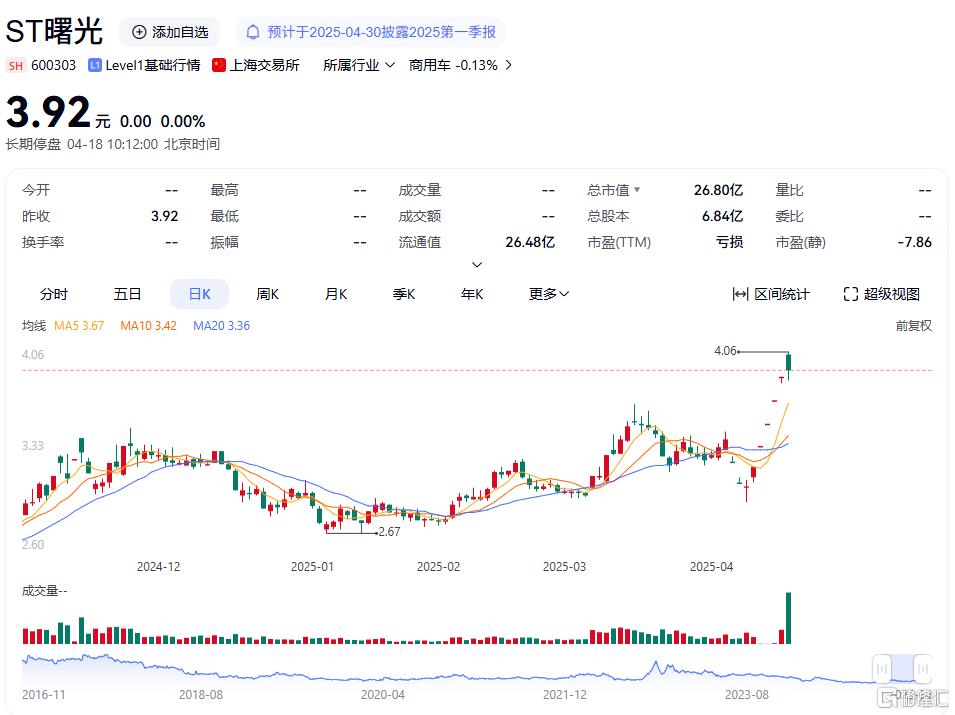955x715 pixels.
Task: Click the 2.67 low price marker
Action: click(x=389, y=532)
